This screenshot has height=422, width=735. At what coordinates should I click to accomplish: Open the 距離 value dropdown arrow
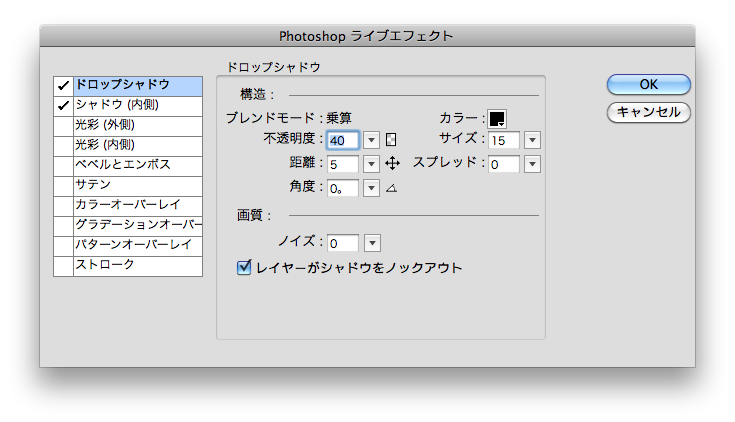coord(372,164)
